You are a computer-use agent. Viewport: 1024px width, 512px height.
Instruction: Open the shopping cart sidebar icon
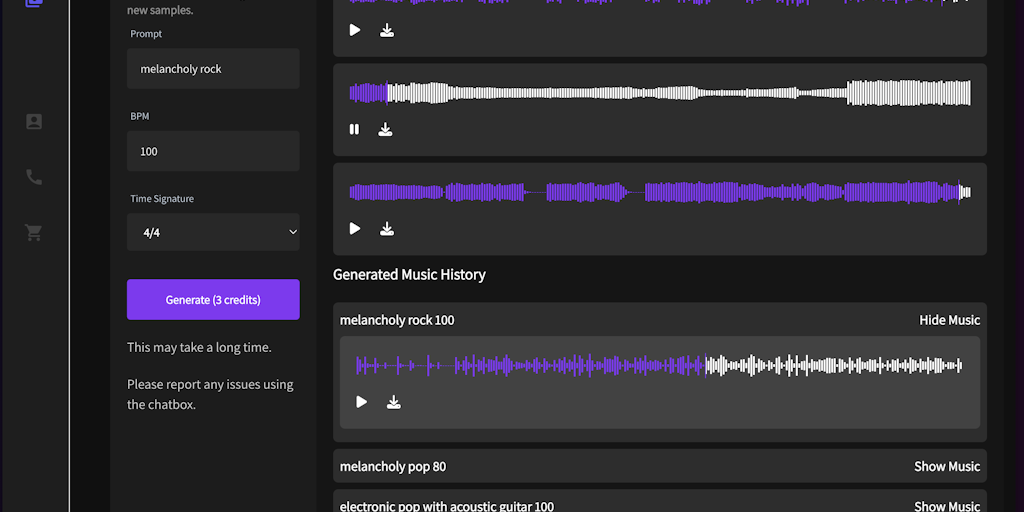tap(34, 233)
